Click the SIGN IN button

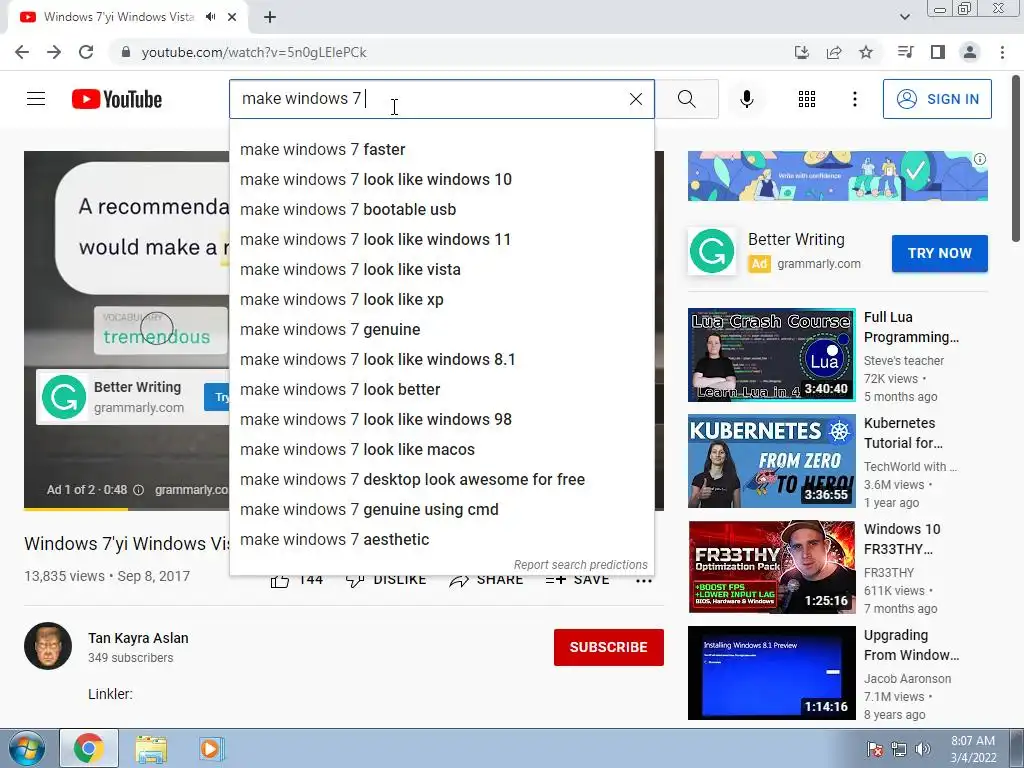(937, 99)
